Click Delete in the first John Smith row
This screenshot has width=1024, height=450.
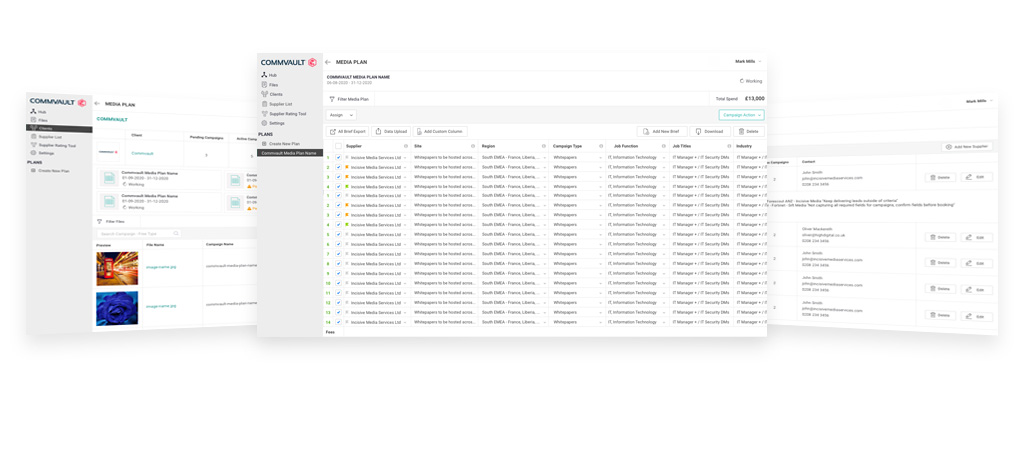[940, 177]
